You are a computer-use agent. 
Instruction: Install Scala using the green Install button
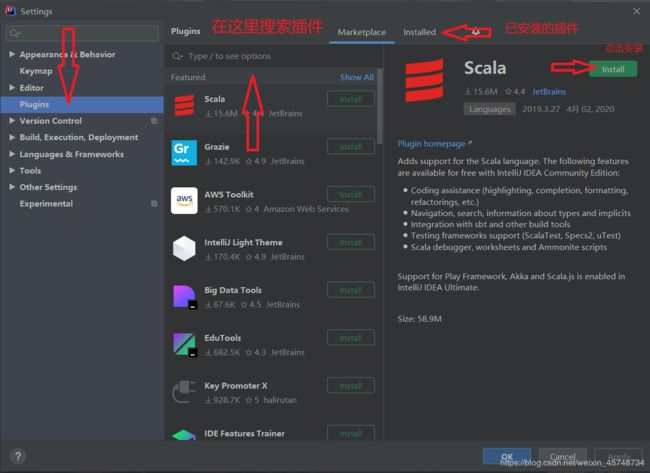pyautogui.click(x=613, y=69)
